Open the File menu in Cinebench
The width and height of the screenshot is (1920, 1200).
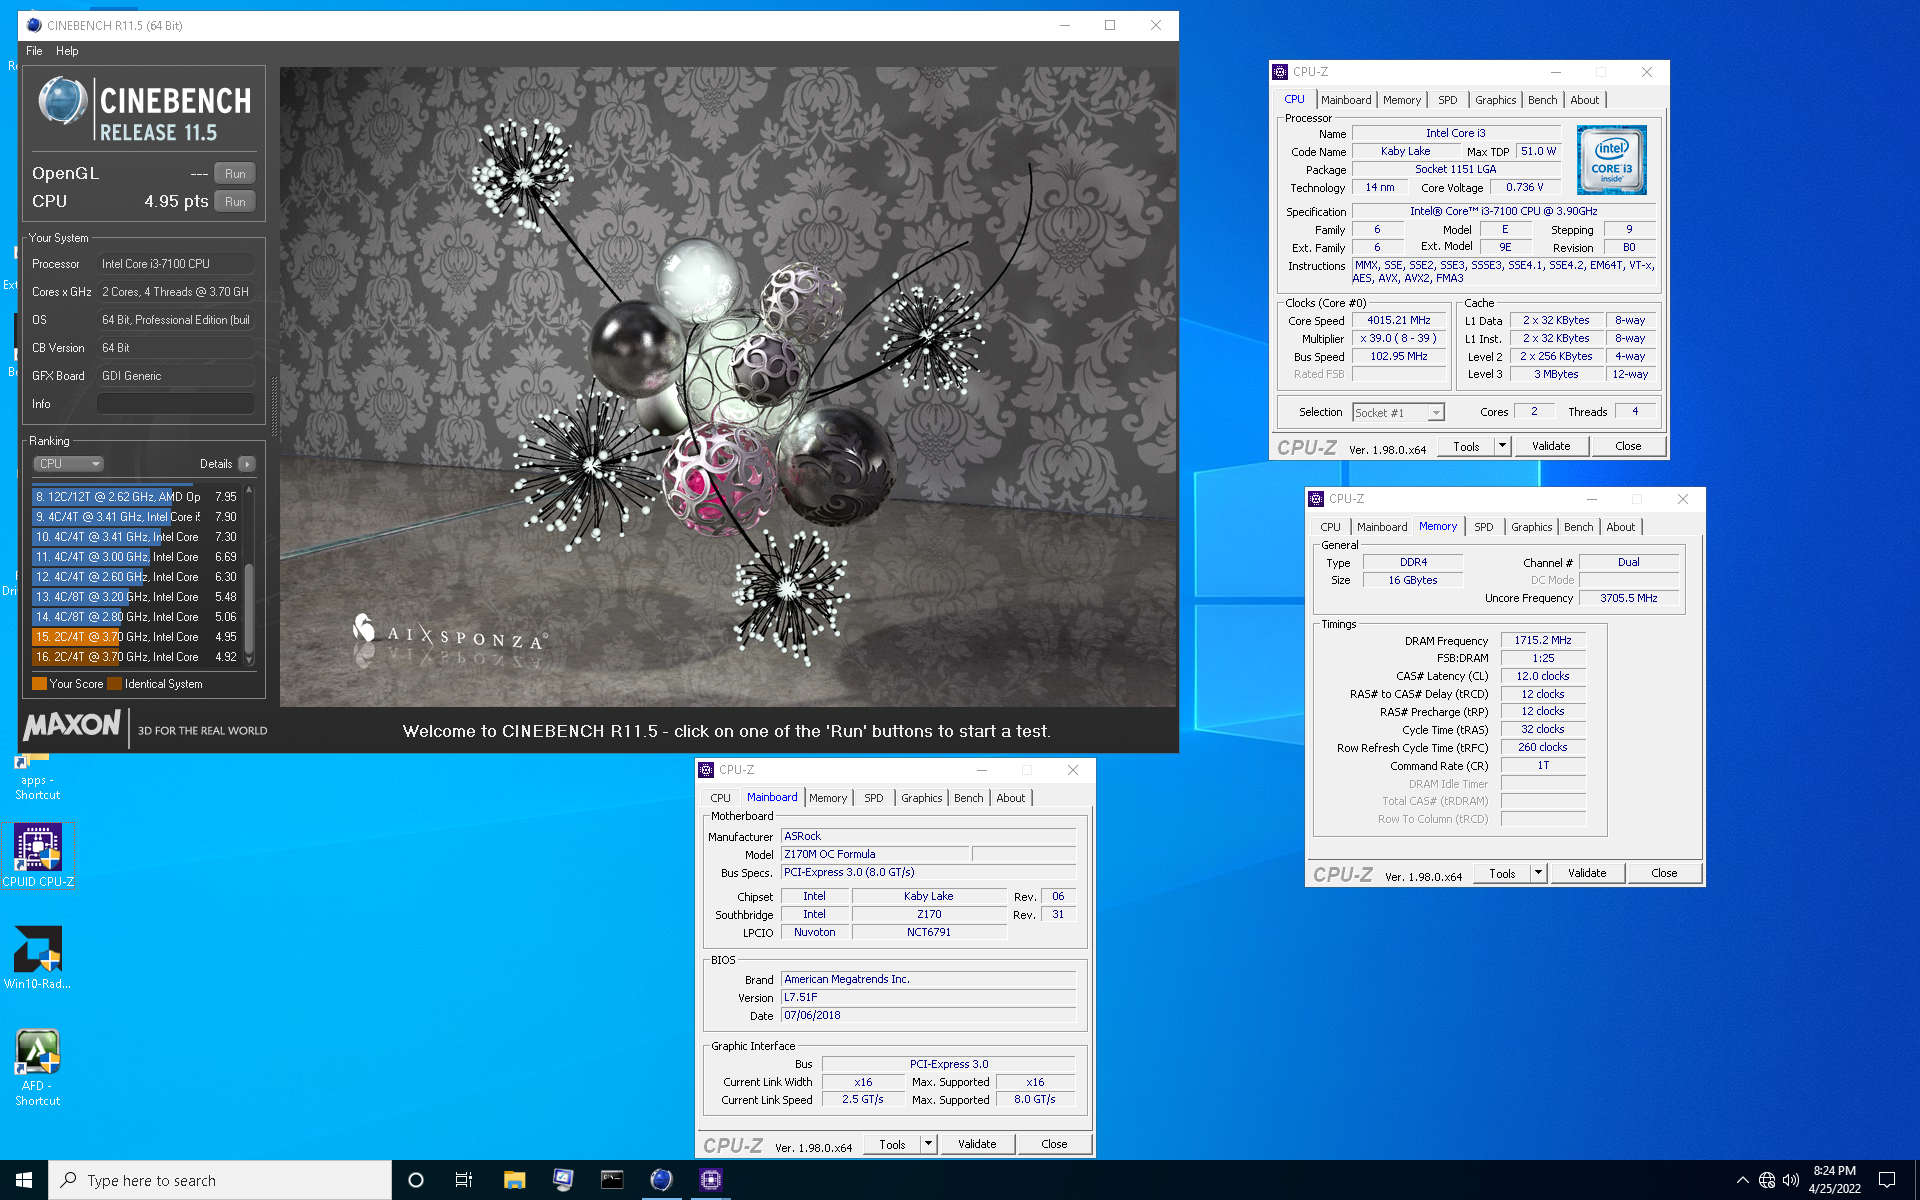[34, 51]
